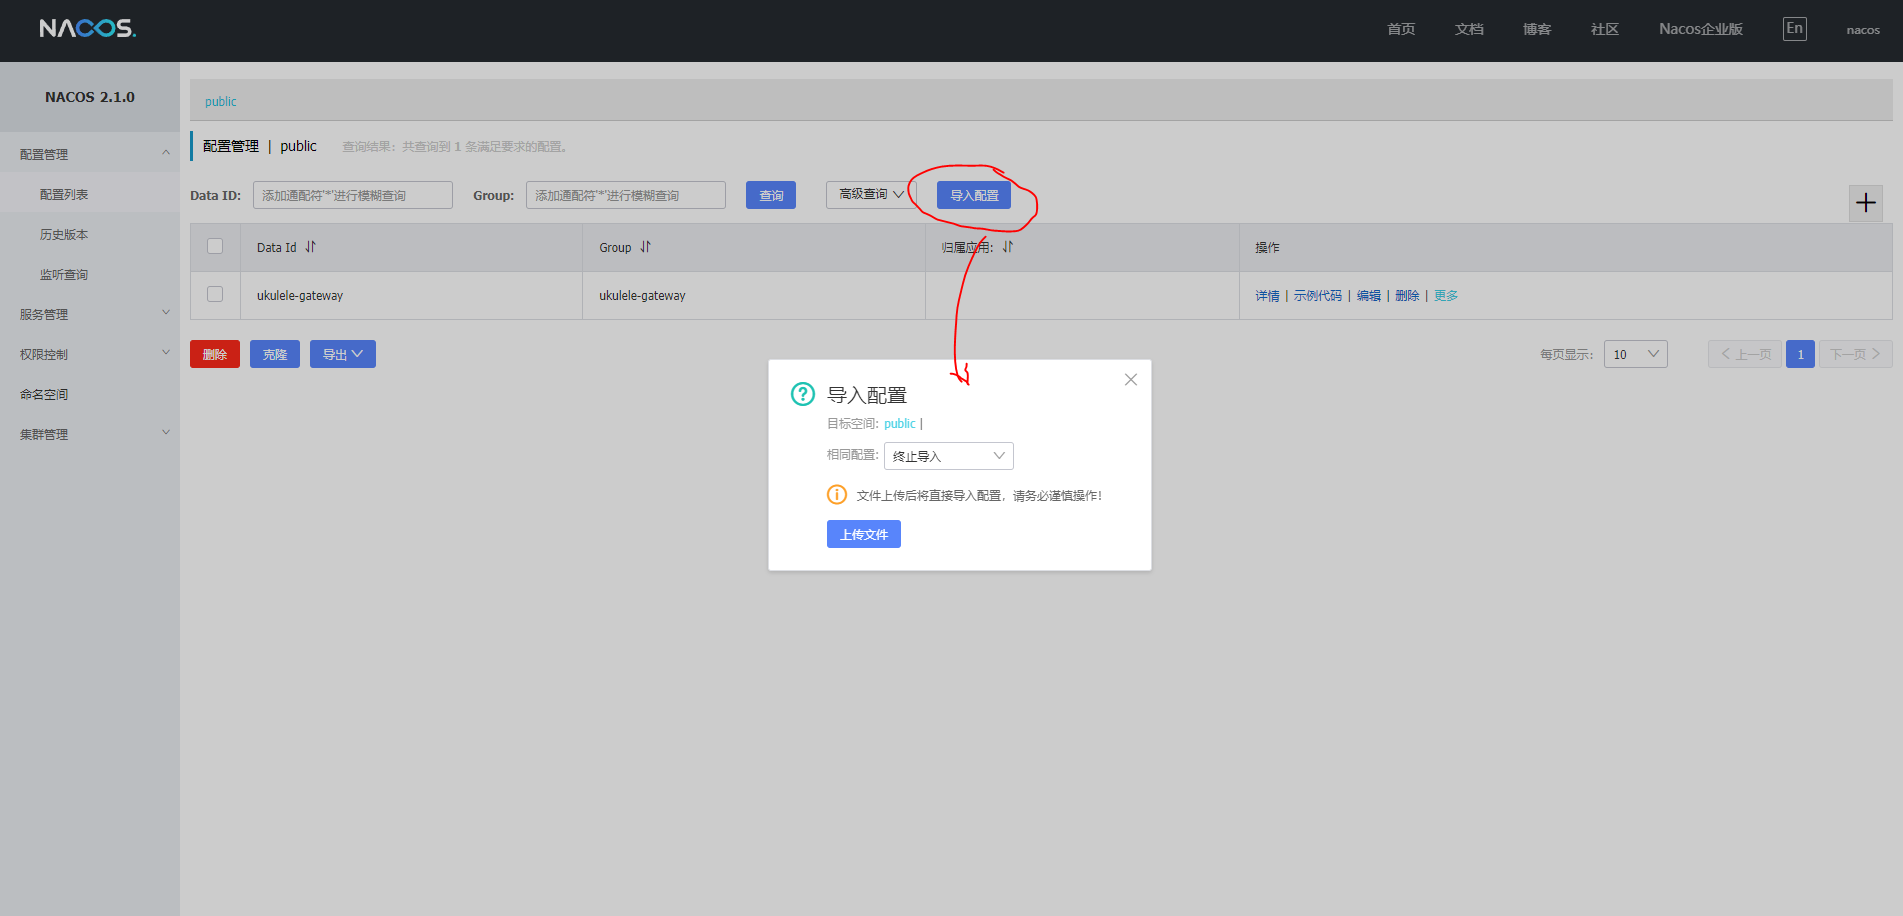
Task: Focus the Group search field
Action: [626, 195]
